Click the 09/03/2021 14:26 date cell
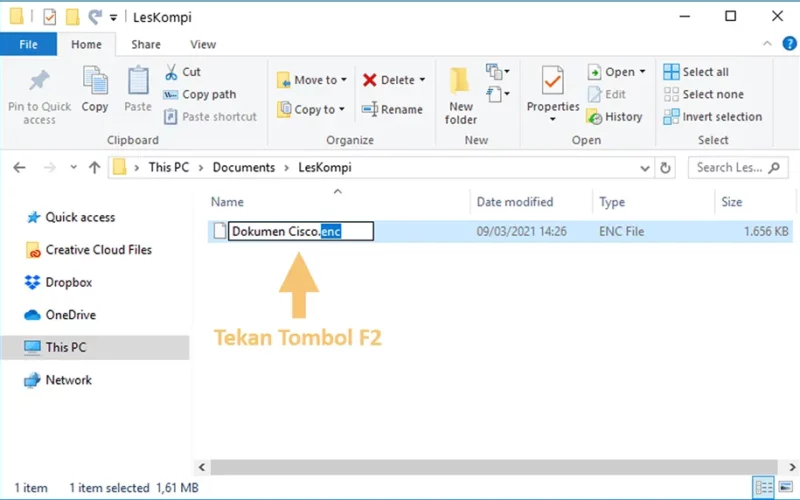The height and width of the screenshot is (500, 800). 521,232
